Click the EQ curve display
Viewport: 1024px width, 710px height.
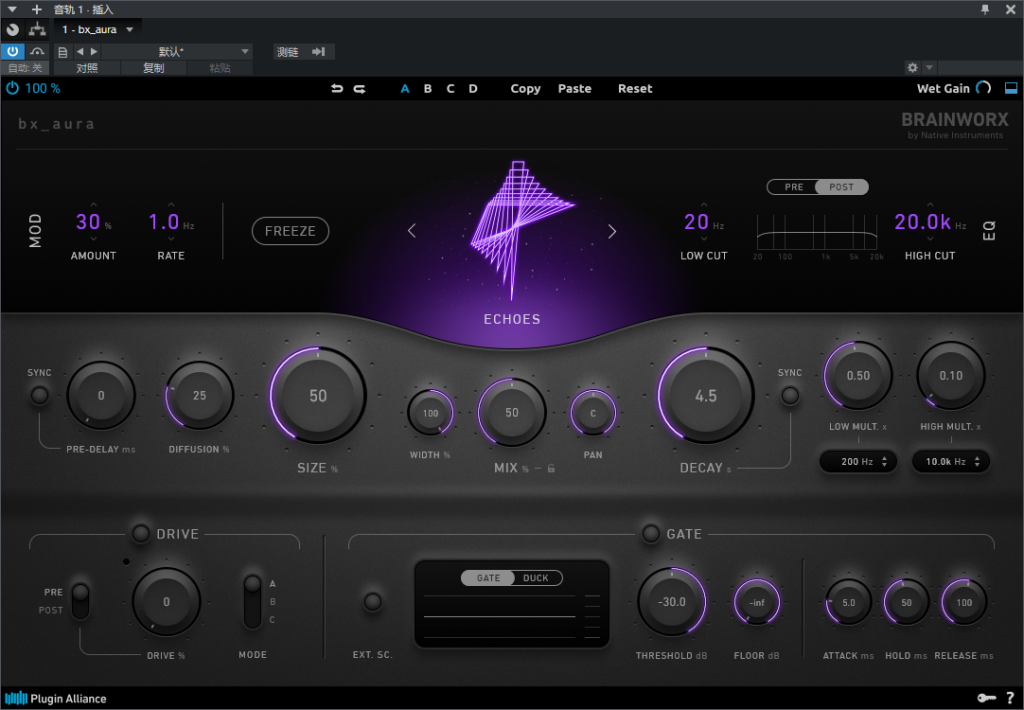tap(817, 232)
